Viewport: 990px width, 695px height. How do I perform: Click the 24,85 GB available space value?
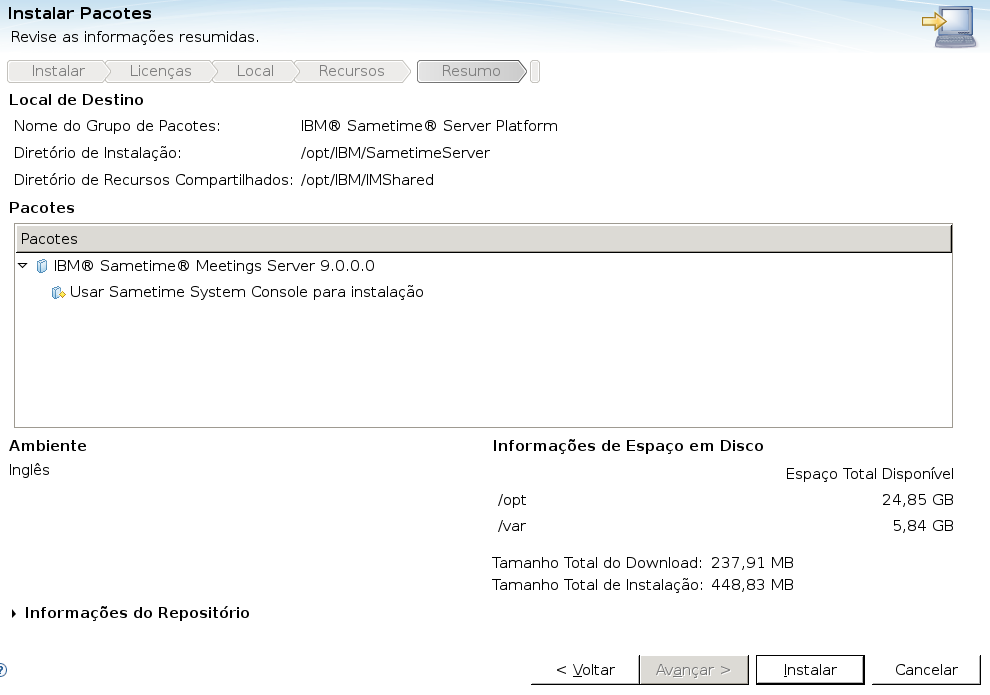tap(917, 500)
